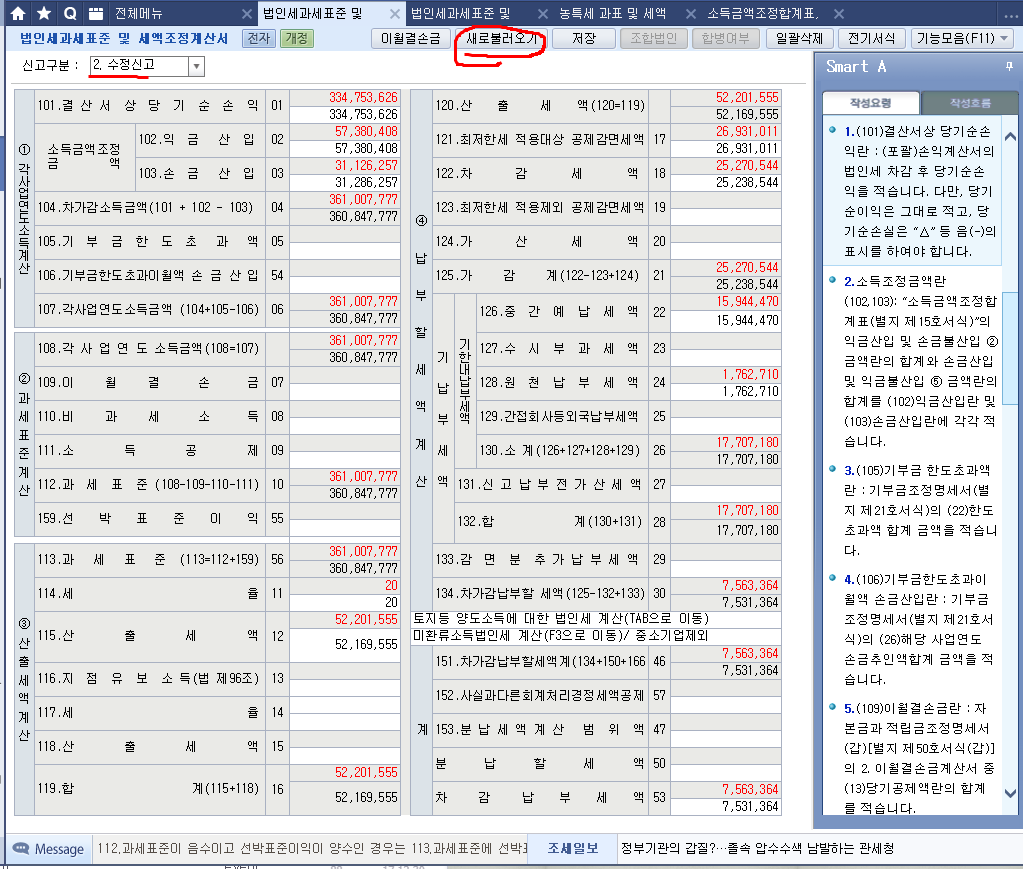Click 129.간접회사등외국납부세액 input field

(725, 425)
